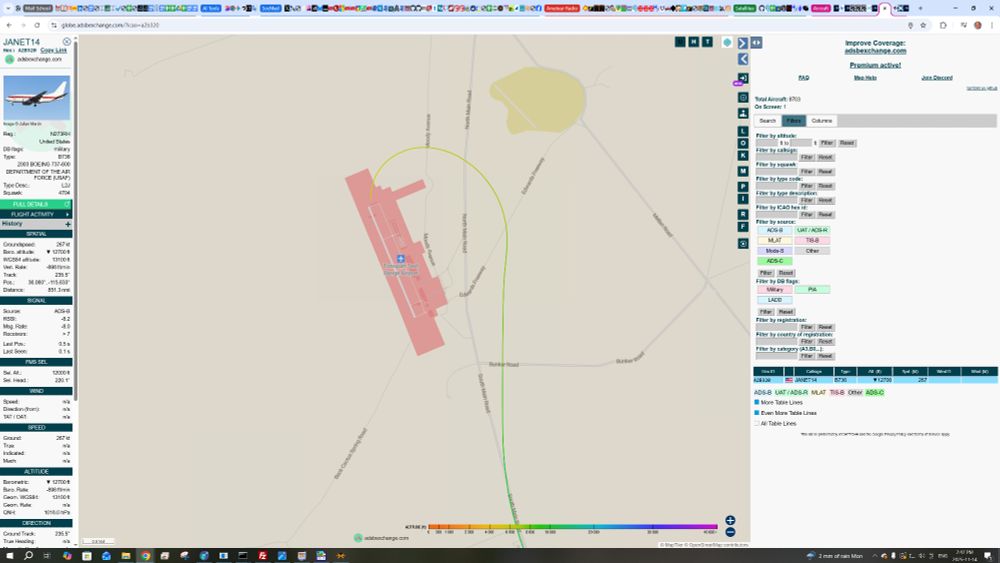Click the Copy Link link
Image resolution: width=1000 pixels, height=563 pixels.
tap(54, 50)
